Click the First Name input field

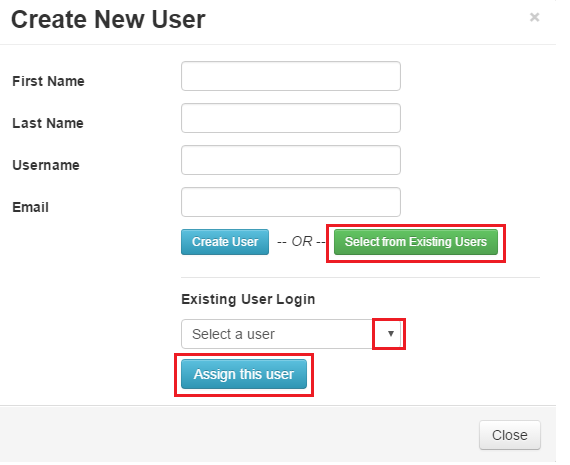point(291,76)
